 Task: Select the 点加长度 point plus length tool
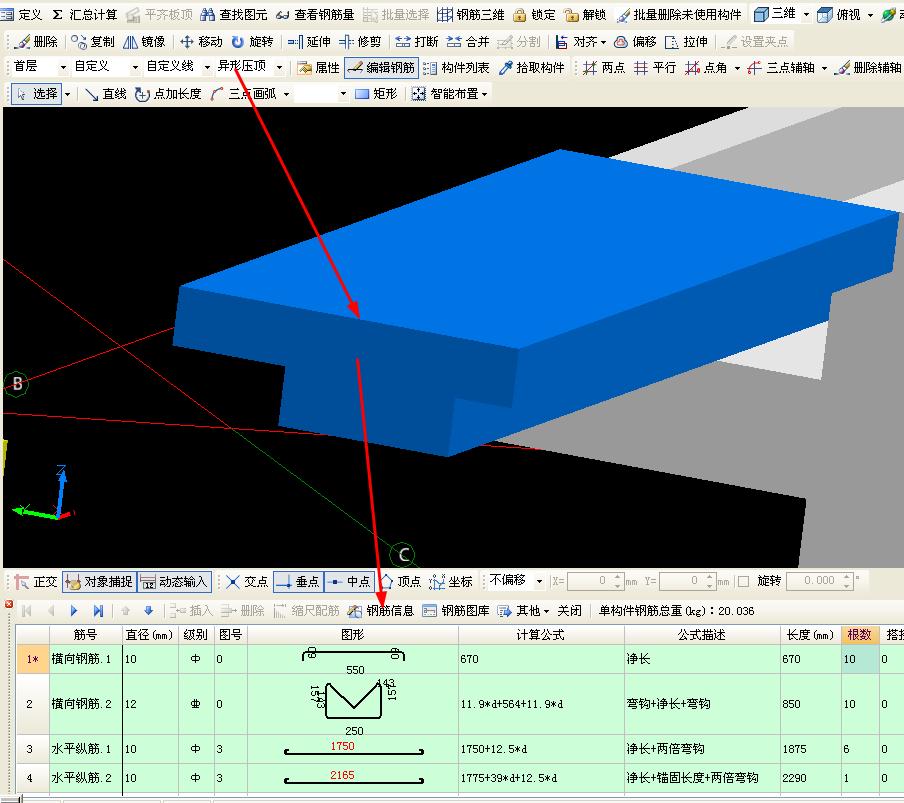(x=168, y=93)
